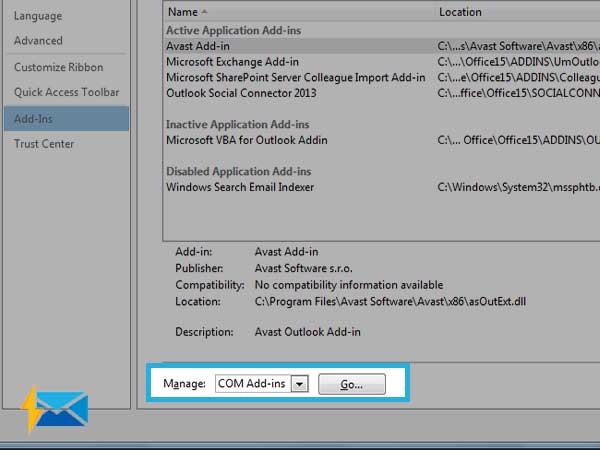Select the Add-Ins category
The image size is (600, 450).
point(67,119)
